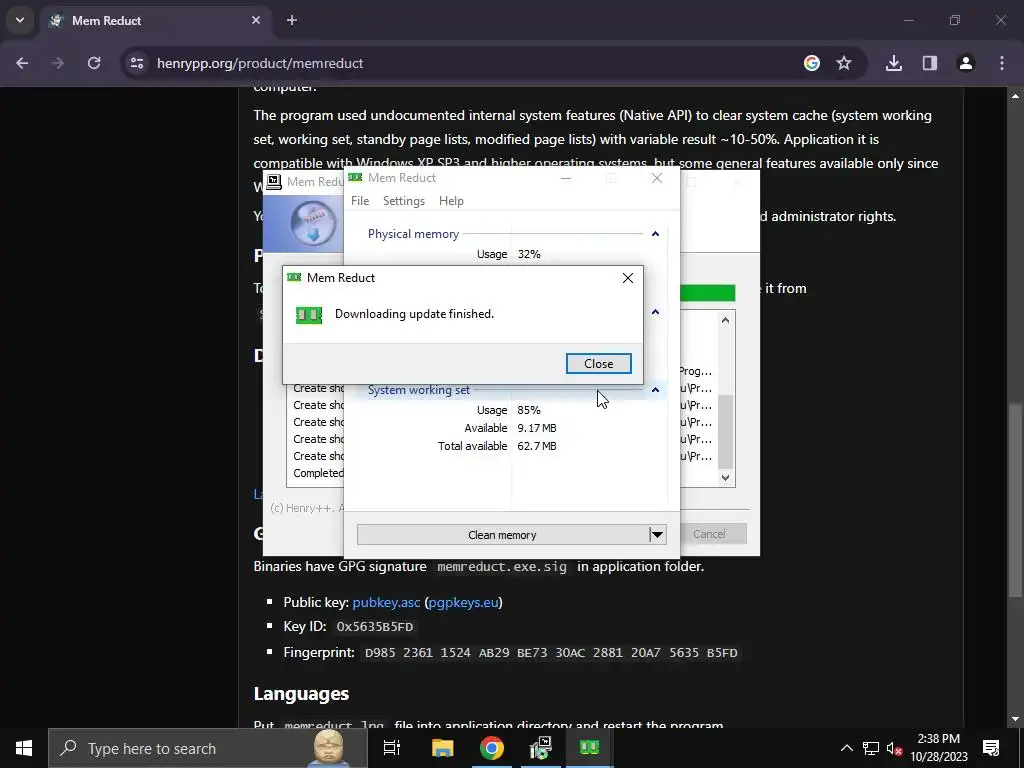The height and width of the screenshot is (768, 1024).
Task: Reload the henrypp.org page
Action: (94, 63)
